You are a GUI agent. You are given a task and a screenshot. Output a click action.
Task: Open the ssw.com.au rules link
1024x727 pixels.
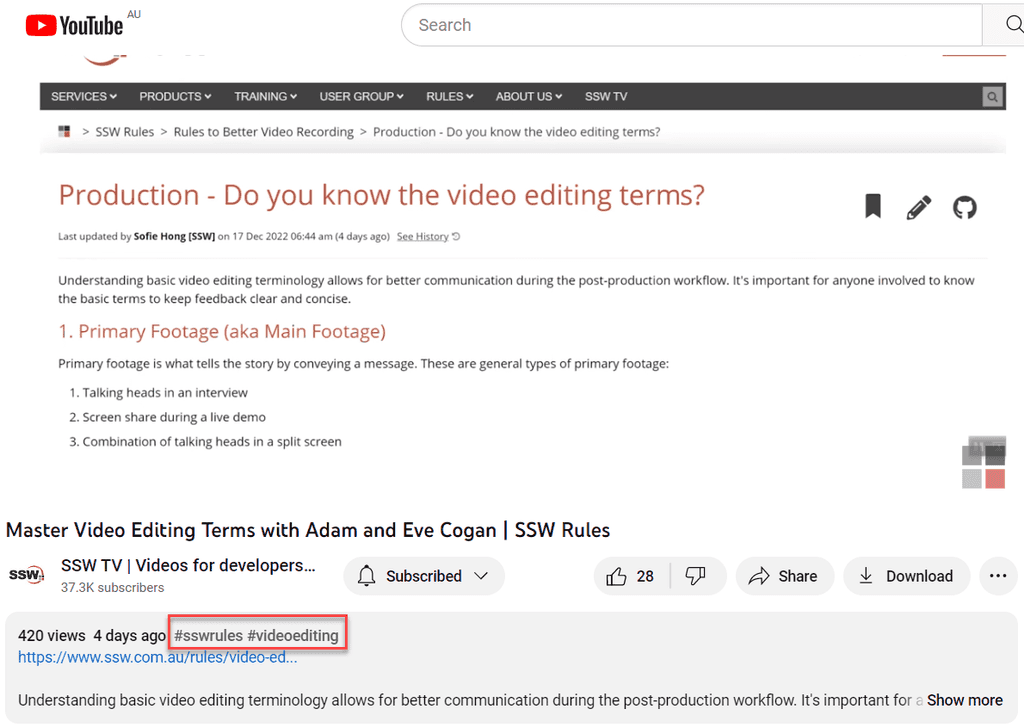coord(156,657)
